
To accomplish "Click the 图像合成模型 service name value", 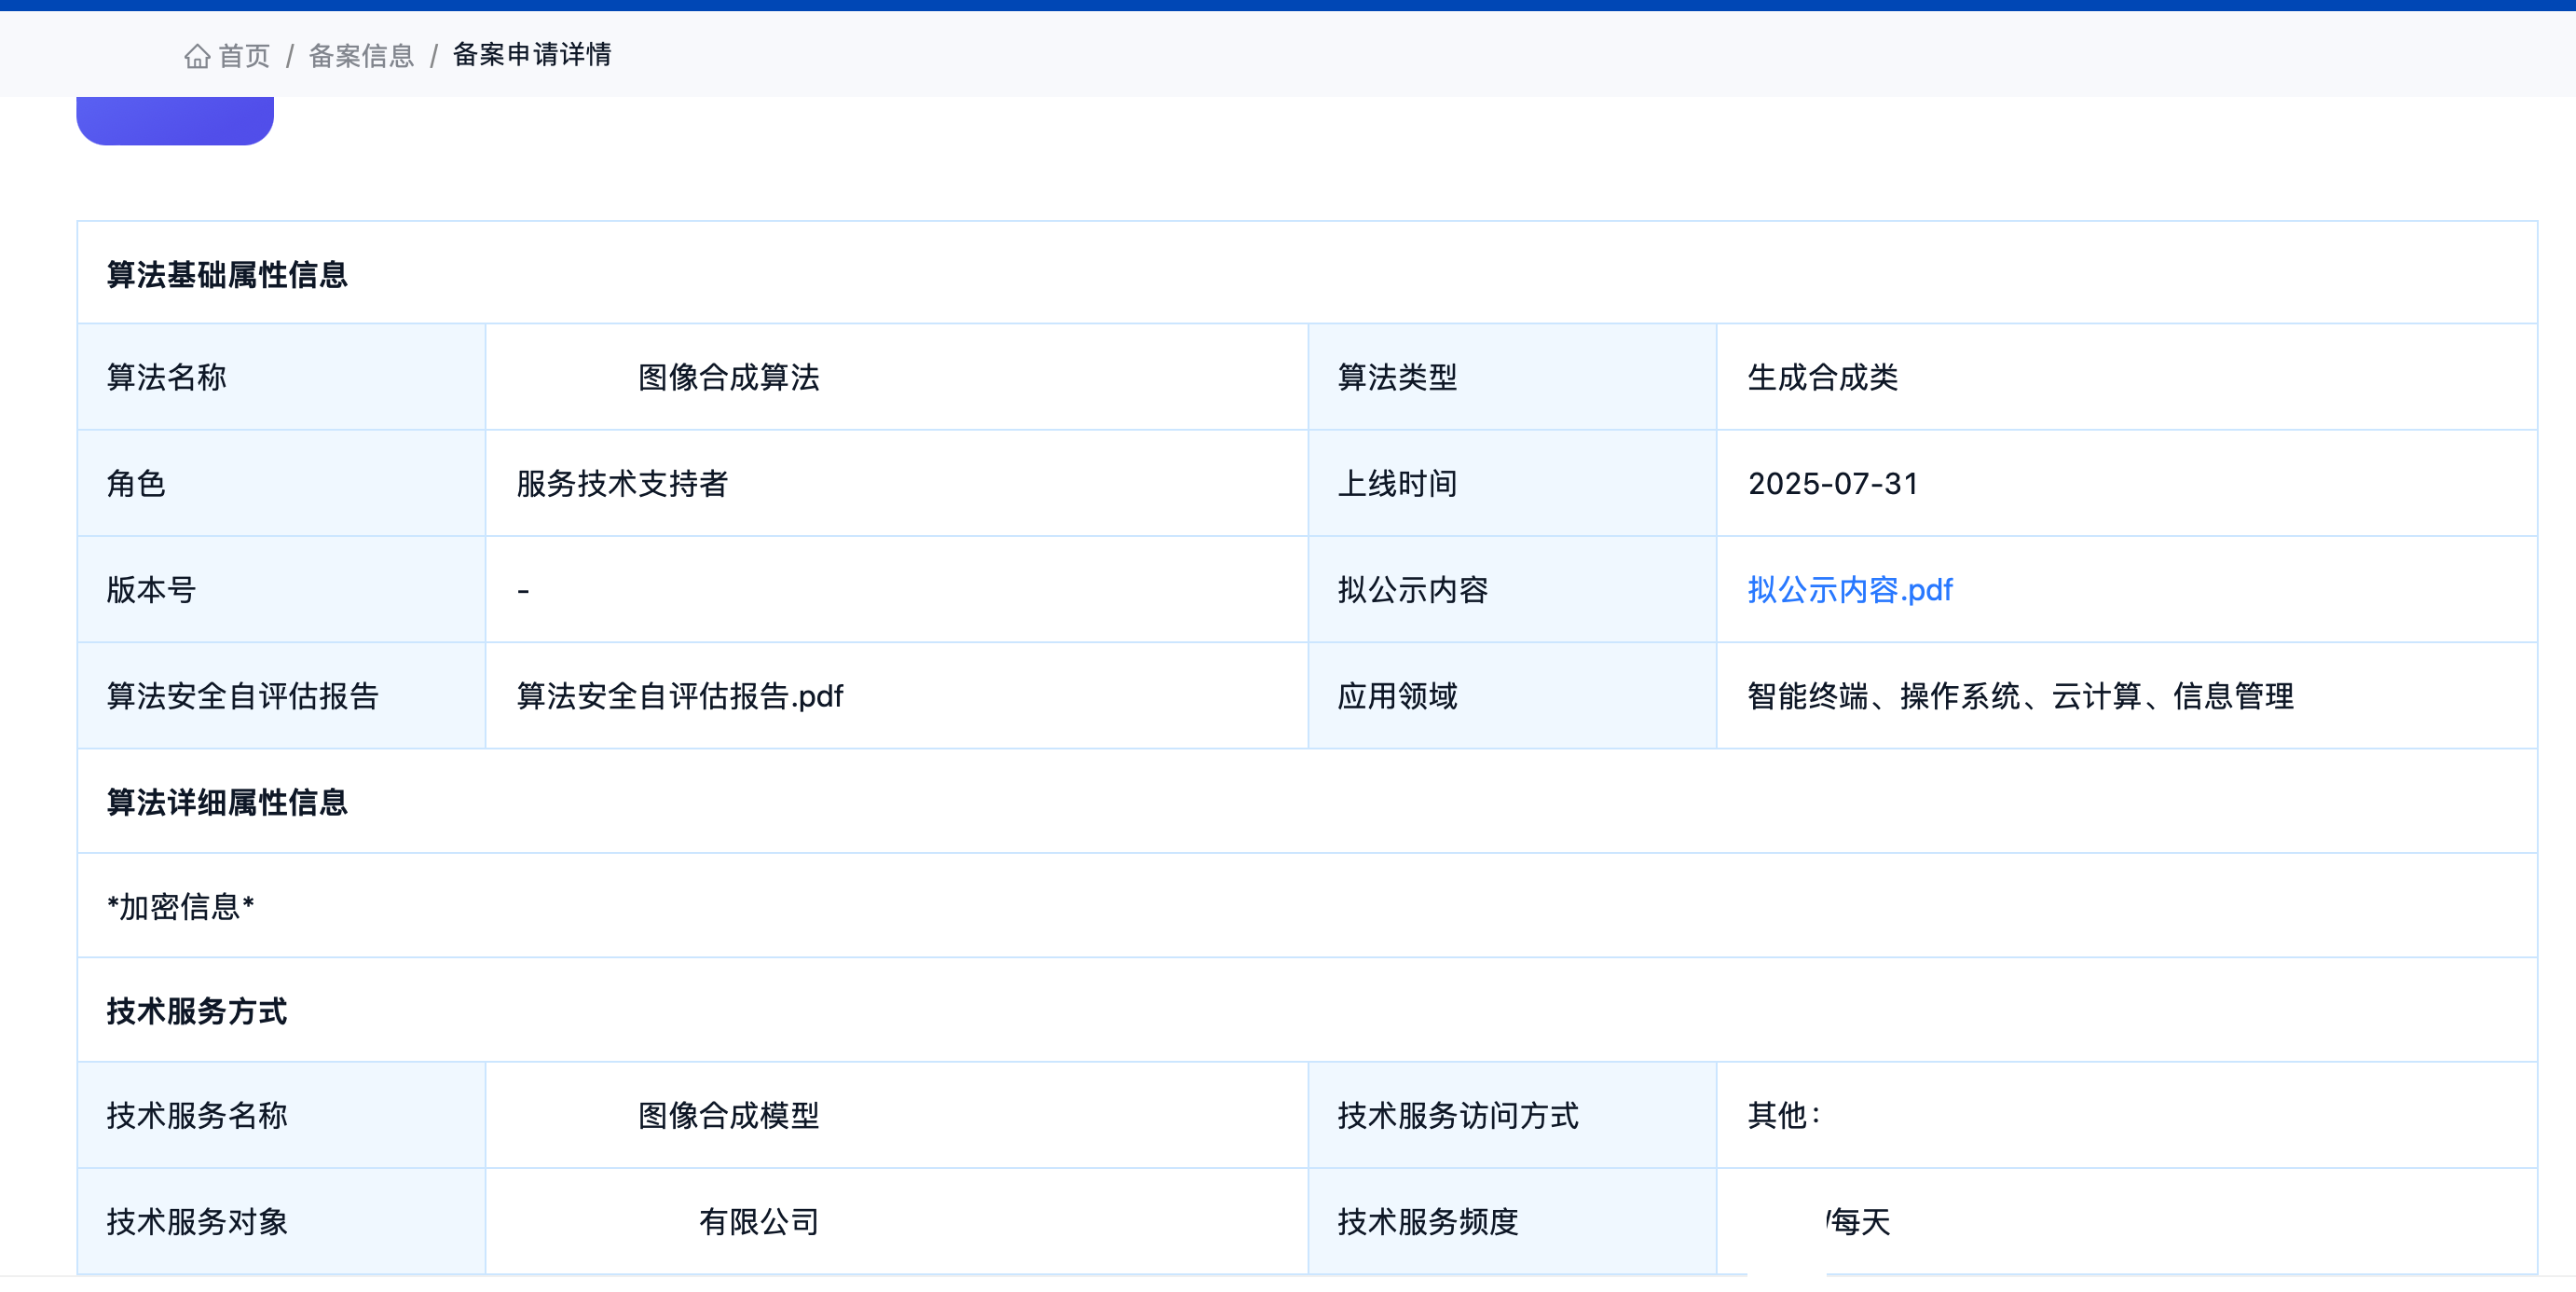I will tap(728, 1115).
